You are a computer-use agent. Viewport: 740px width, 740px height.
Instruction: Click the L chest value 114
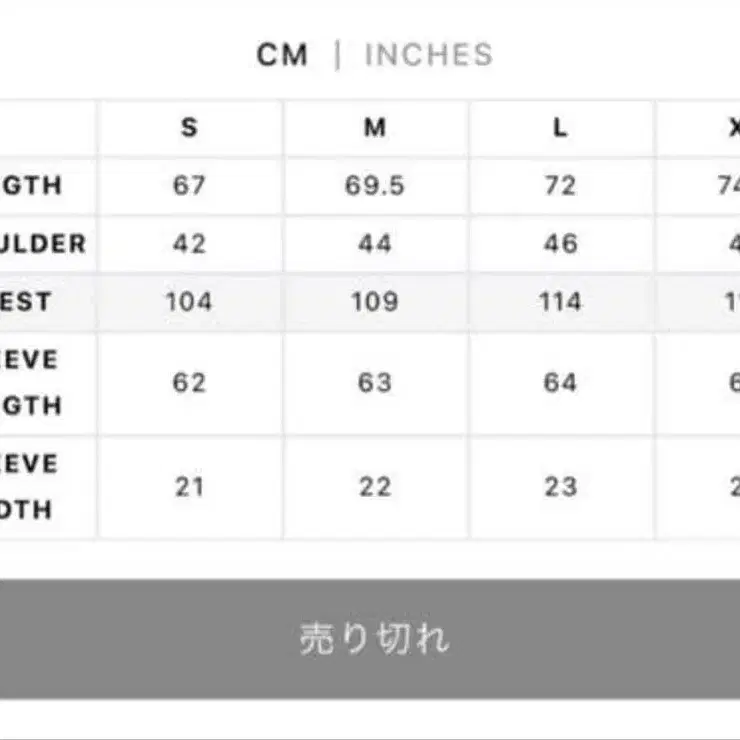click(560, 302)
